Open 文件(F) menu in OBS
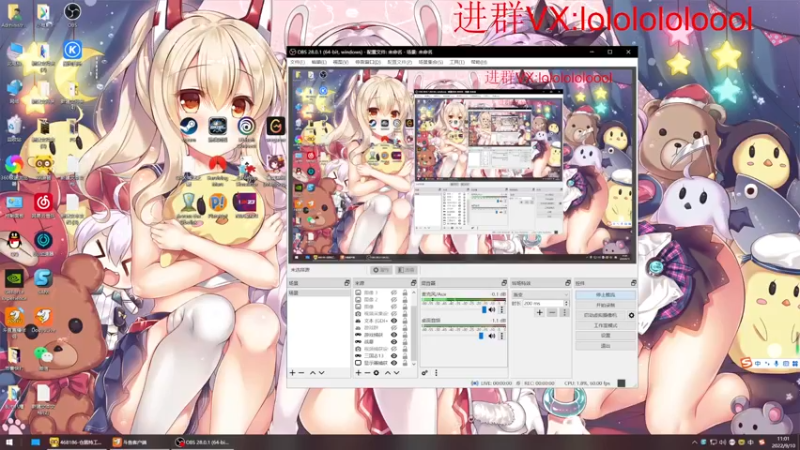The image size is (800, 450). point(297,62)
